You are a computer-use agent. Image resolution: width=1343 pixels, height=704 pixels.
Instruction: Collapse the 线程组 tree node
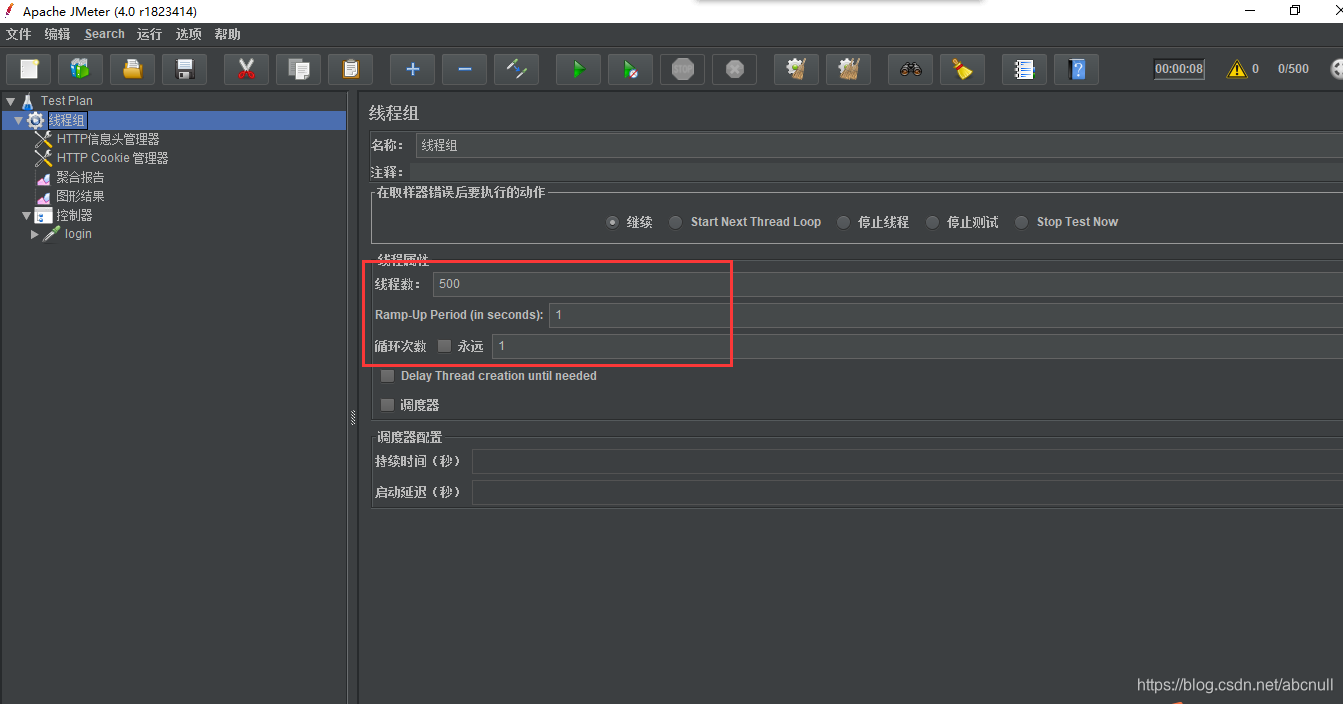click(18, 120)
